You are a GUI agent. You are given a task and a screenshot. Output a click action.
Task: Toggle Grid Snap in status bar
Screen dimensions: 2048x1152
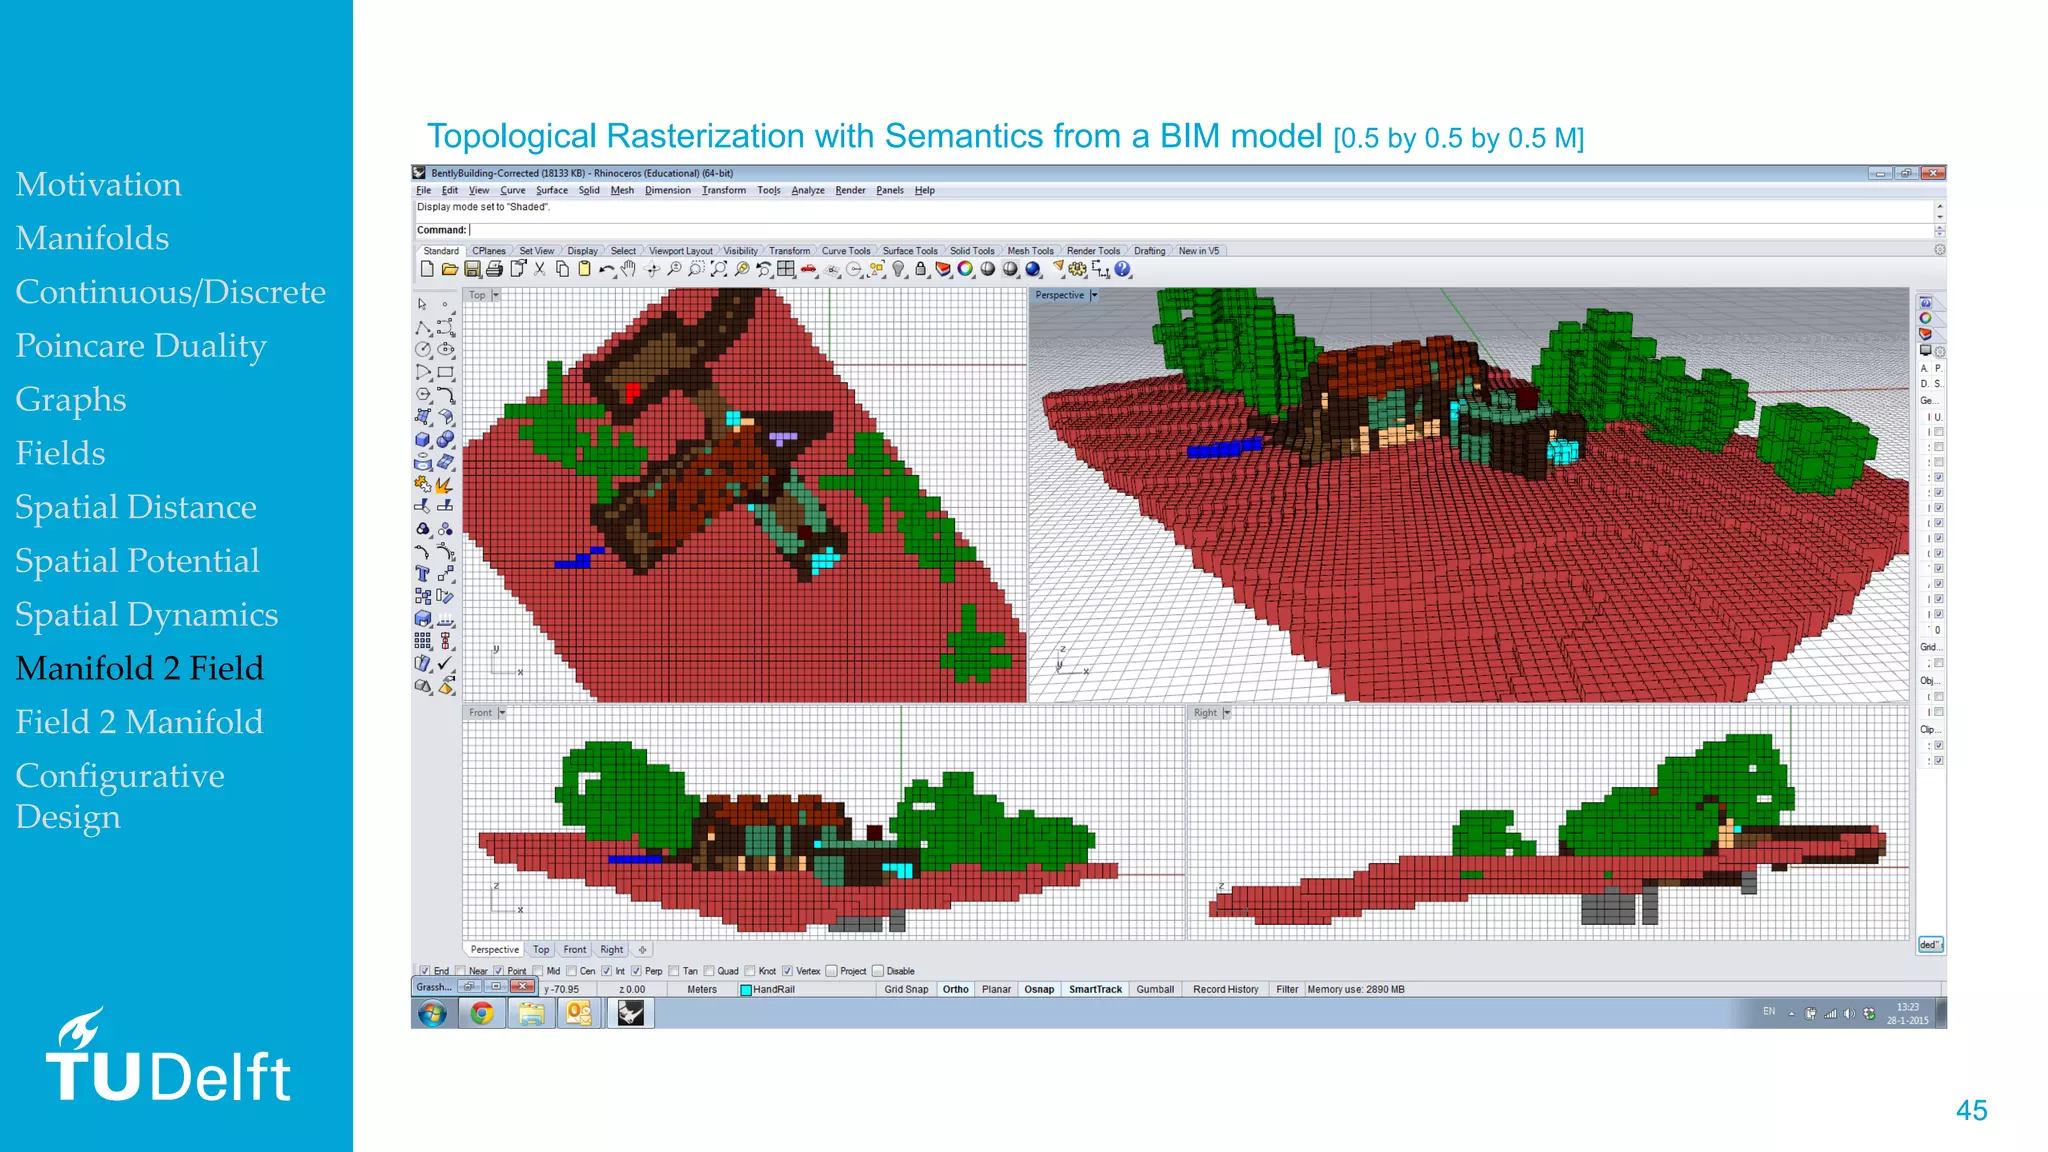(906, 989)
